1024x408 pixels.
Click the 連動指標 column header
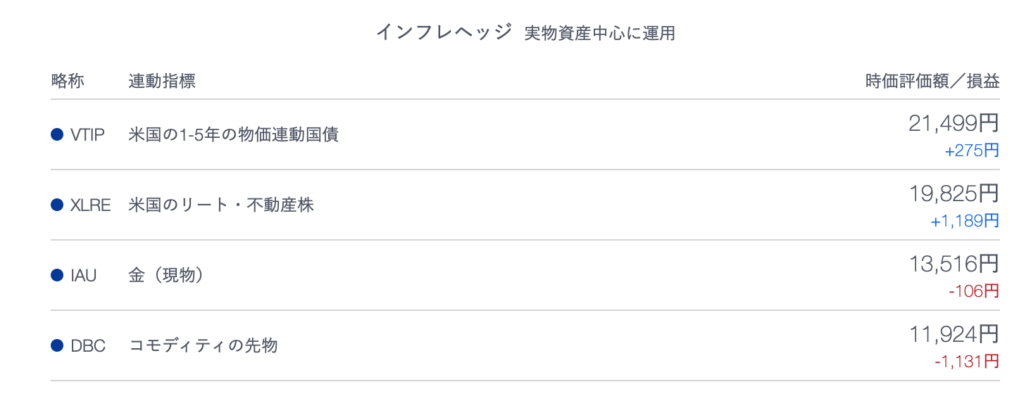[162, 81]
